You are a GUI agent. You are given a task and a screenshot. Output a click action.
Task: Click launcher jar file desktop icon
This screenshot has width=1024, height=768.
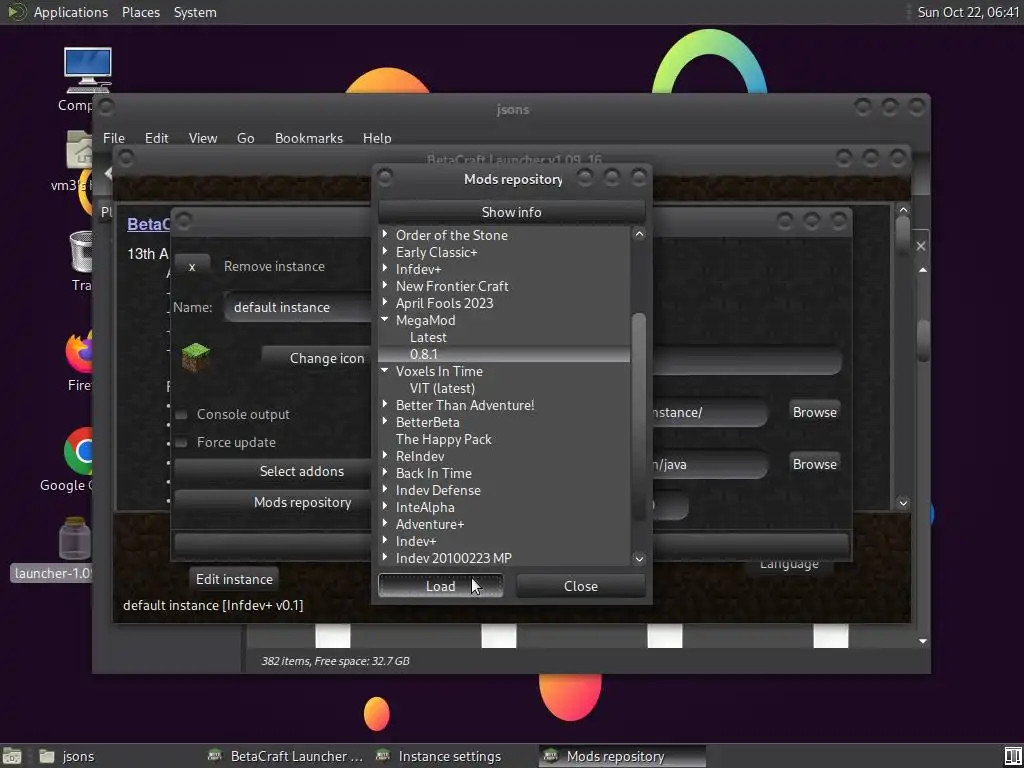74,538
